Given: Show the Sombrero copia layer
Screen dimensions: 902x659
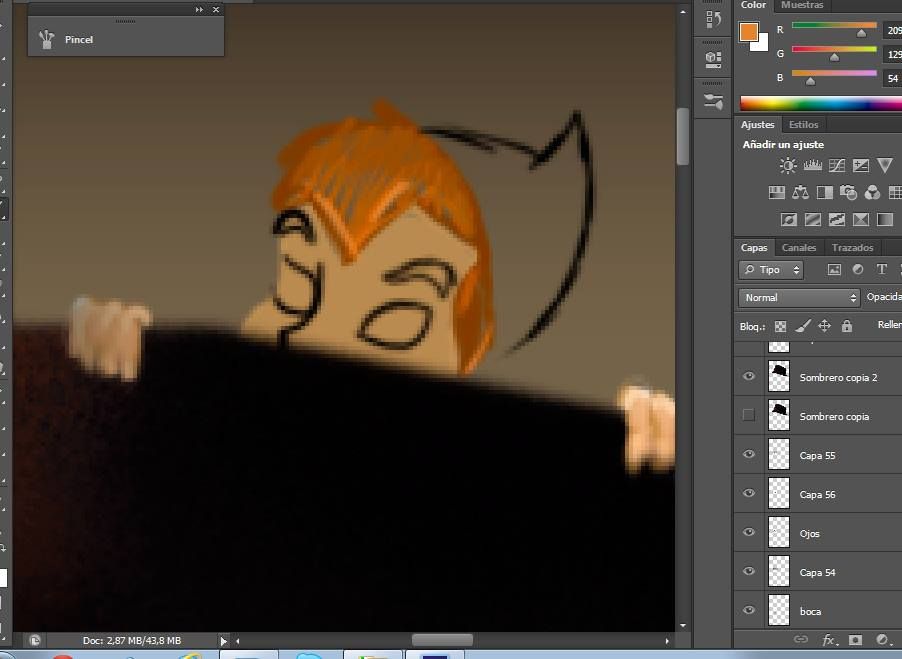Looking at the screenshot, I should pyautogui.click(x=748, y=415).
